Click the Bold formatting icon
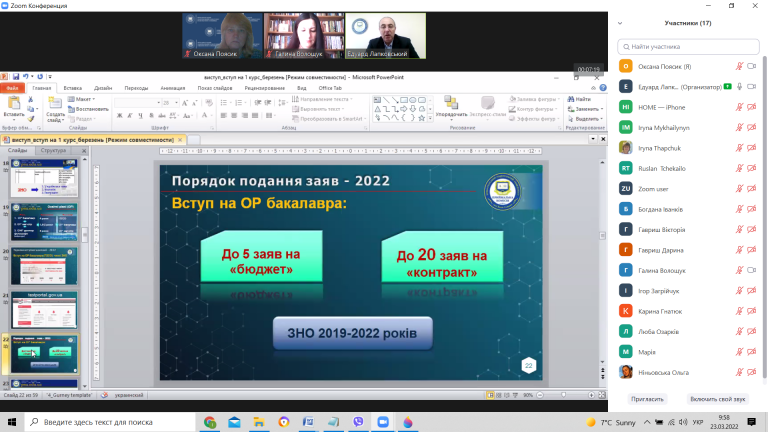Image resolution: width=768 pixels, height=432 pixels. [119, 116]
